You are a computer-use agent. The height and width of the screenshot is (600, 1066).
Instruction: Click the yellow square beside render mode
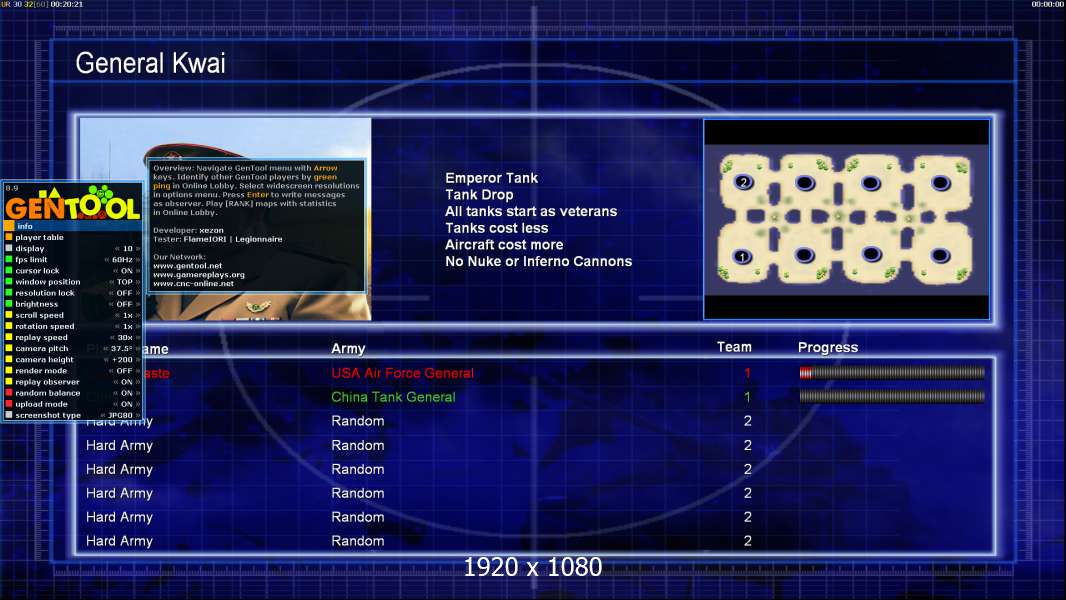[9, 370]
